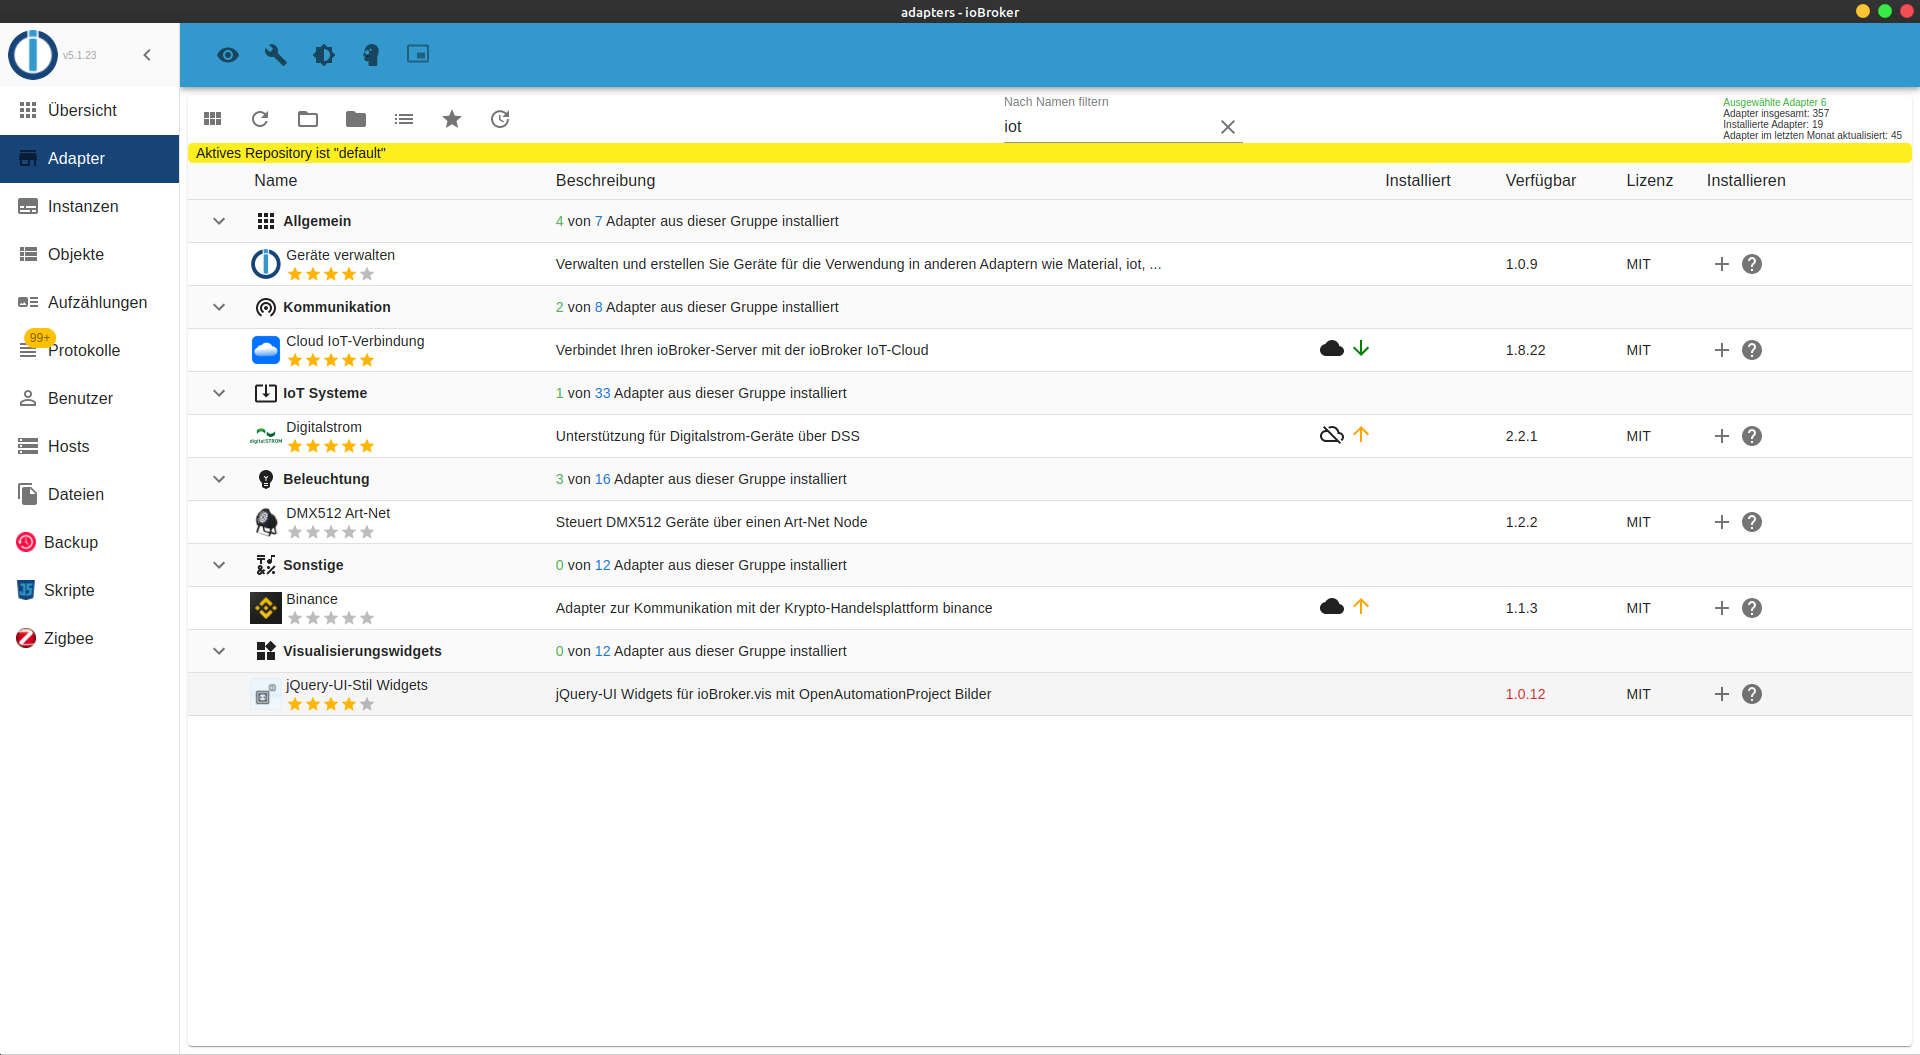Screen dimensions: 1920x1055
Task: Switch the theme using the brightness icon
Action: click(x=324, y=55)
